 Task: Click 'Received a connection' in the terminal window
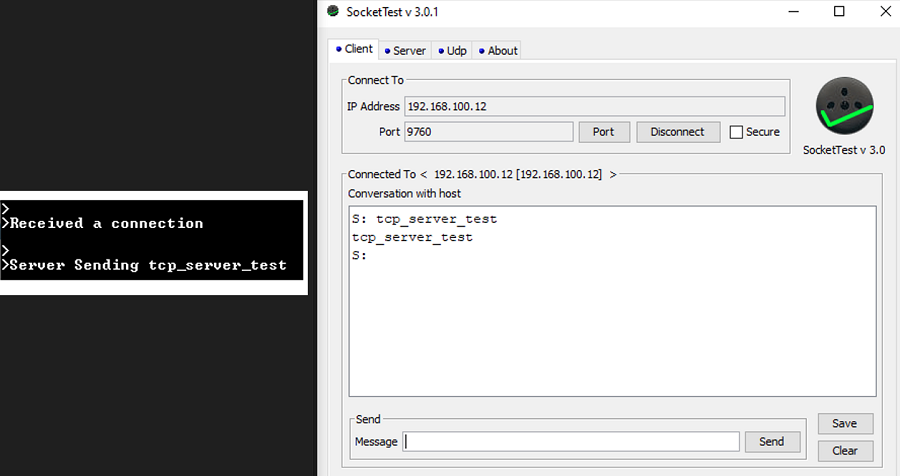coord(107,223)
